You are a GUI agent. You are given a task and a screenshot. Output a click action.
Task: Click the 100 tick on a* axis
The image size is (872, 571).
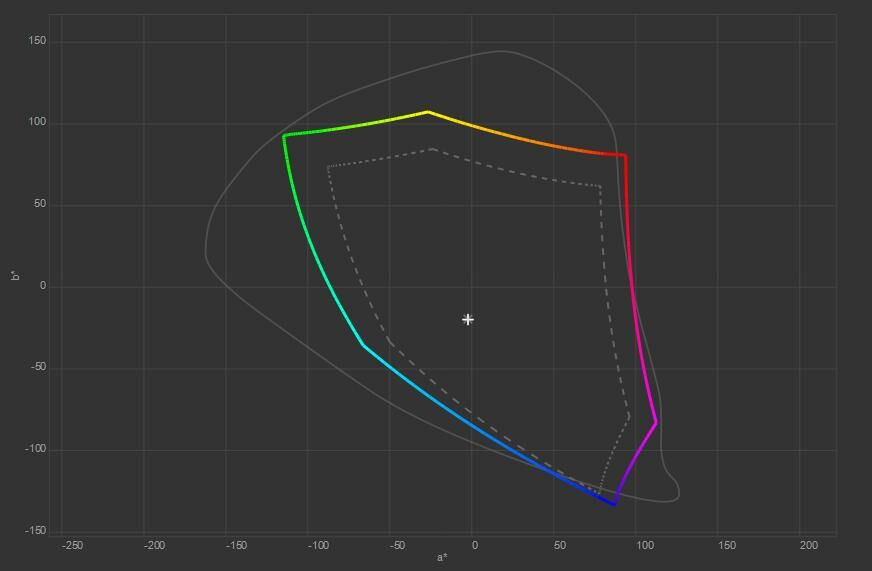[x=645, y=545]
